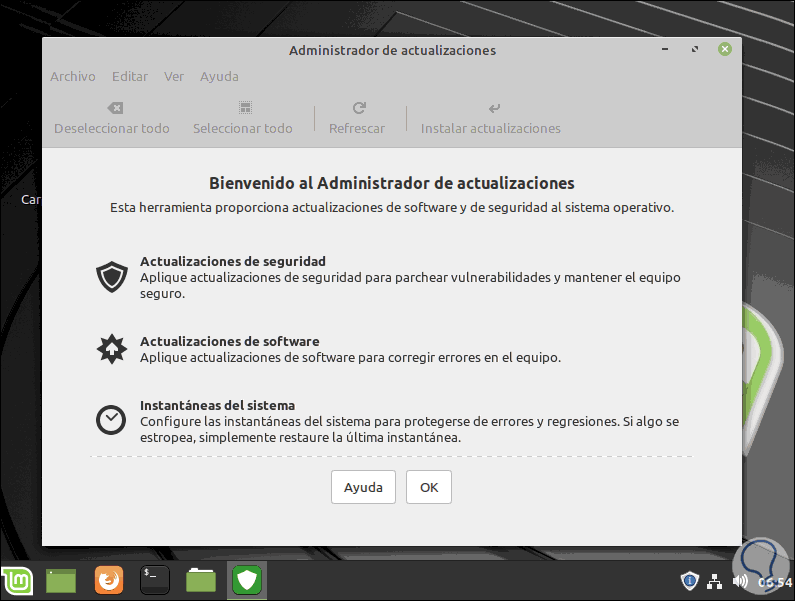Maximize the Administrador de actualizaciones window
Viewport: 795px width, 601px height.
coord(695,49)
